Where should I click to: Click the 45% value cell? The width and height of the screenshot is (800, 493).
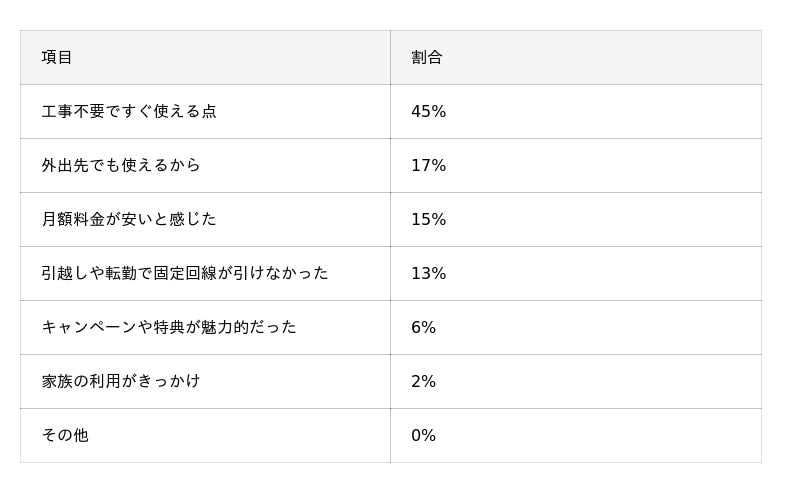428,112
